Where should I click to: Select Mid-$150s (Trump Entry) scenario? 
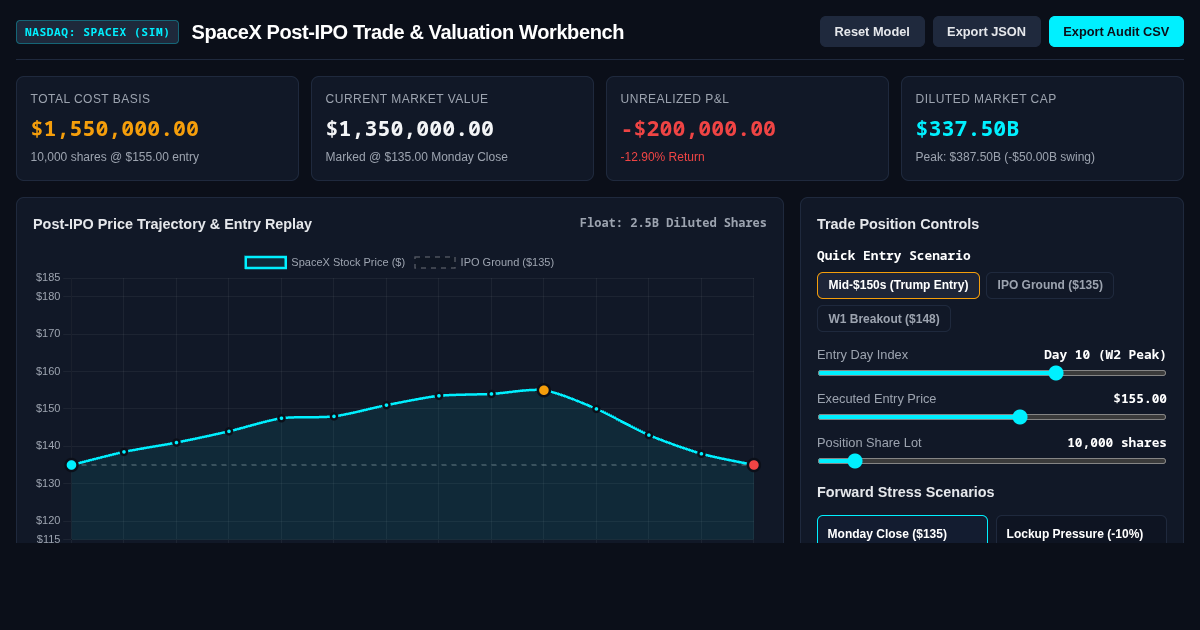click(x=898, y=285)
